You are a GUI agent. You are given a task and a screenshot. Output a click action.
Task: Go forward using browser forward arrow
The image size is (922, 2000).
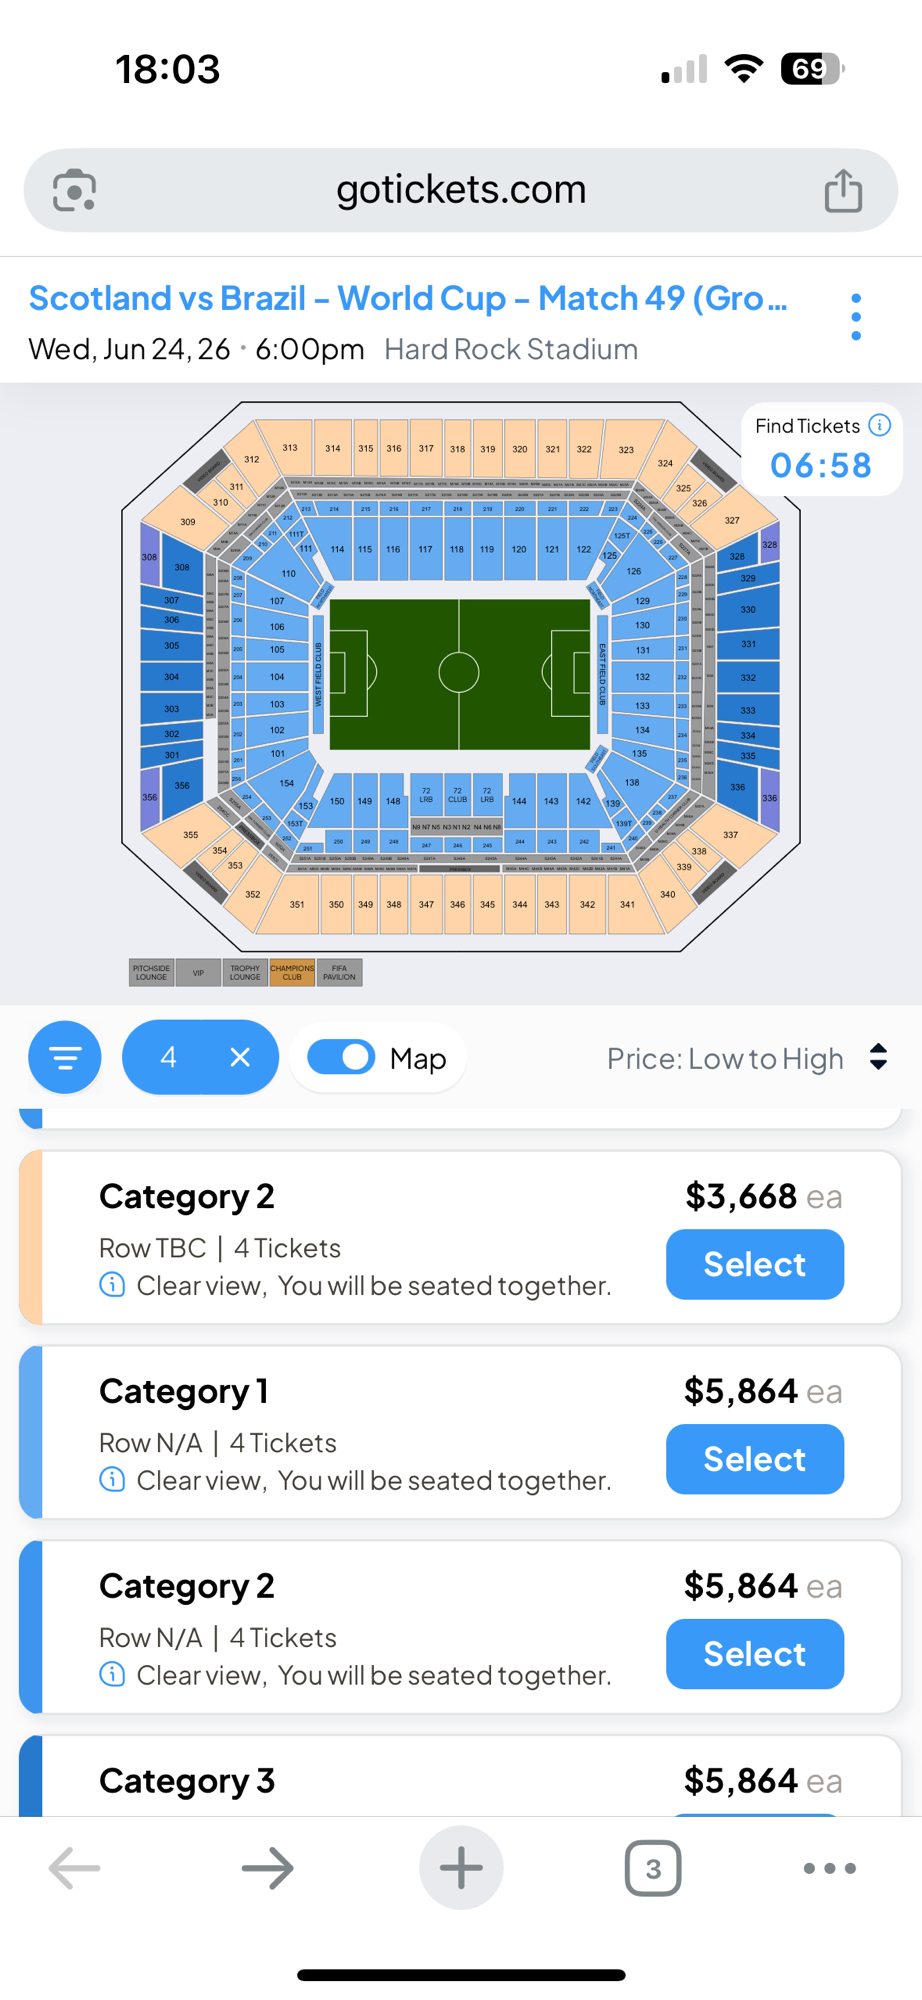pos(268,1867)
